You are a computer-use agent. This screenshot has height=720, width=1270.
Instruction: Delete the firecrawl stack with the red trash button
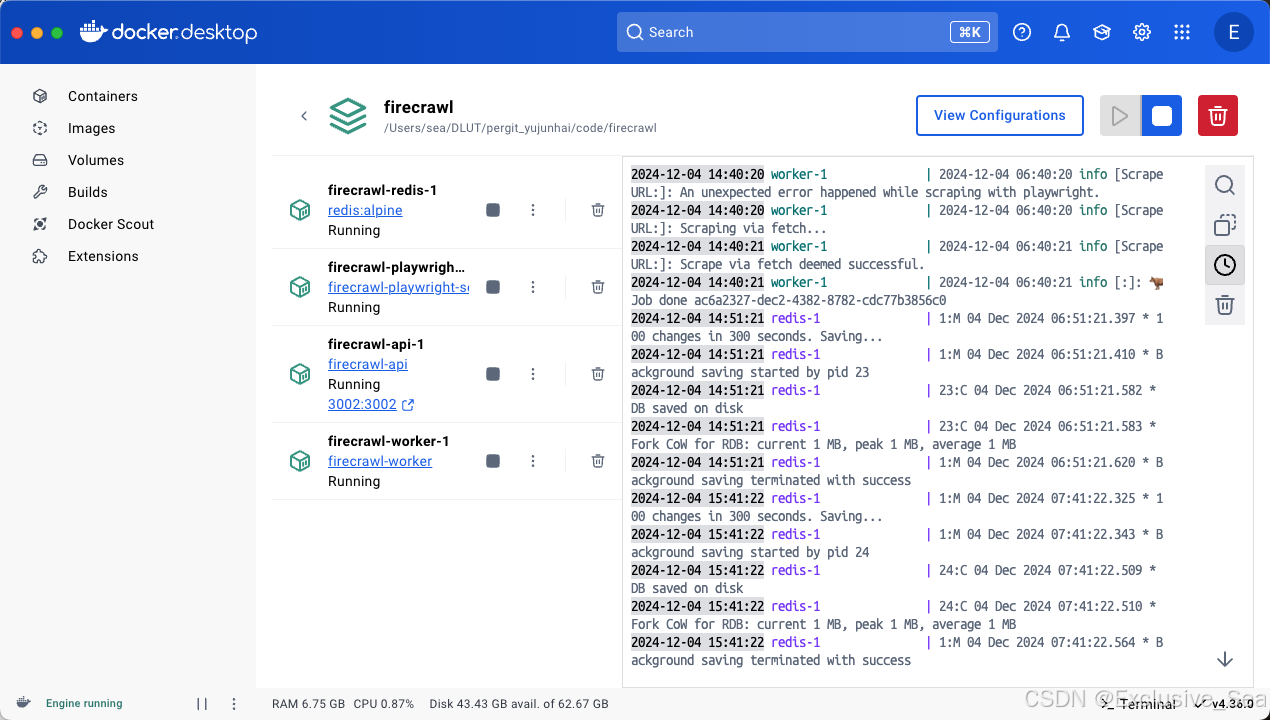point(1218,116)
